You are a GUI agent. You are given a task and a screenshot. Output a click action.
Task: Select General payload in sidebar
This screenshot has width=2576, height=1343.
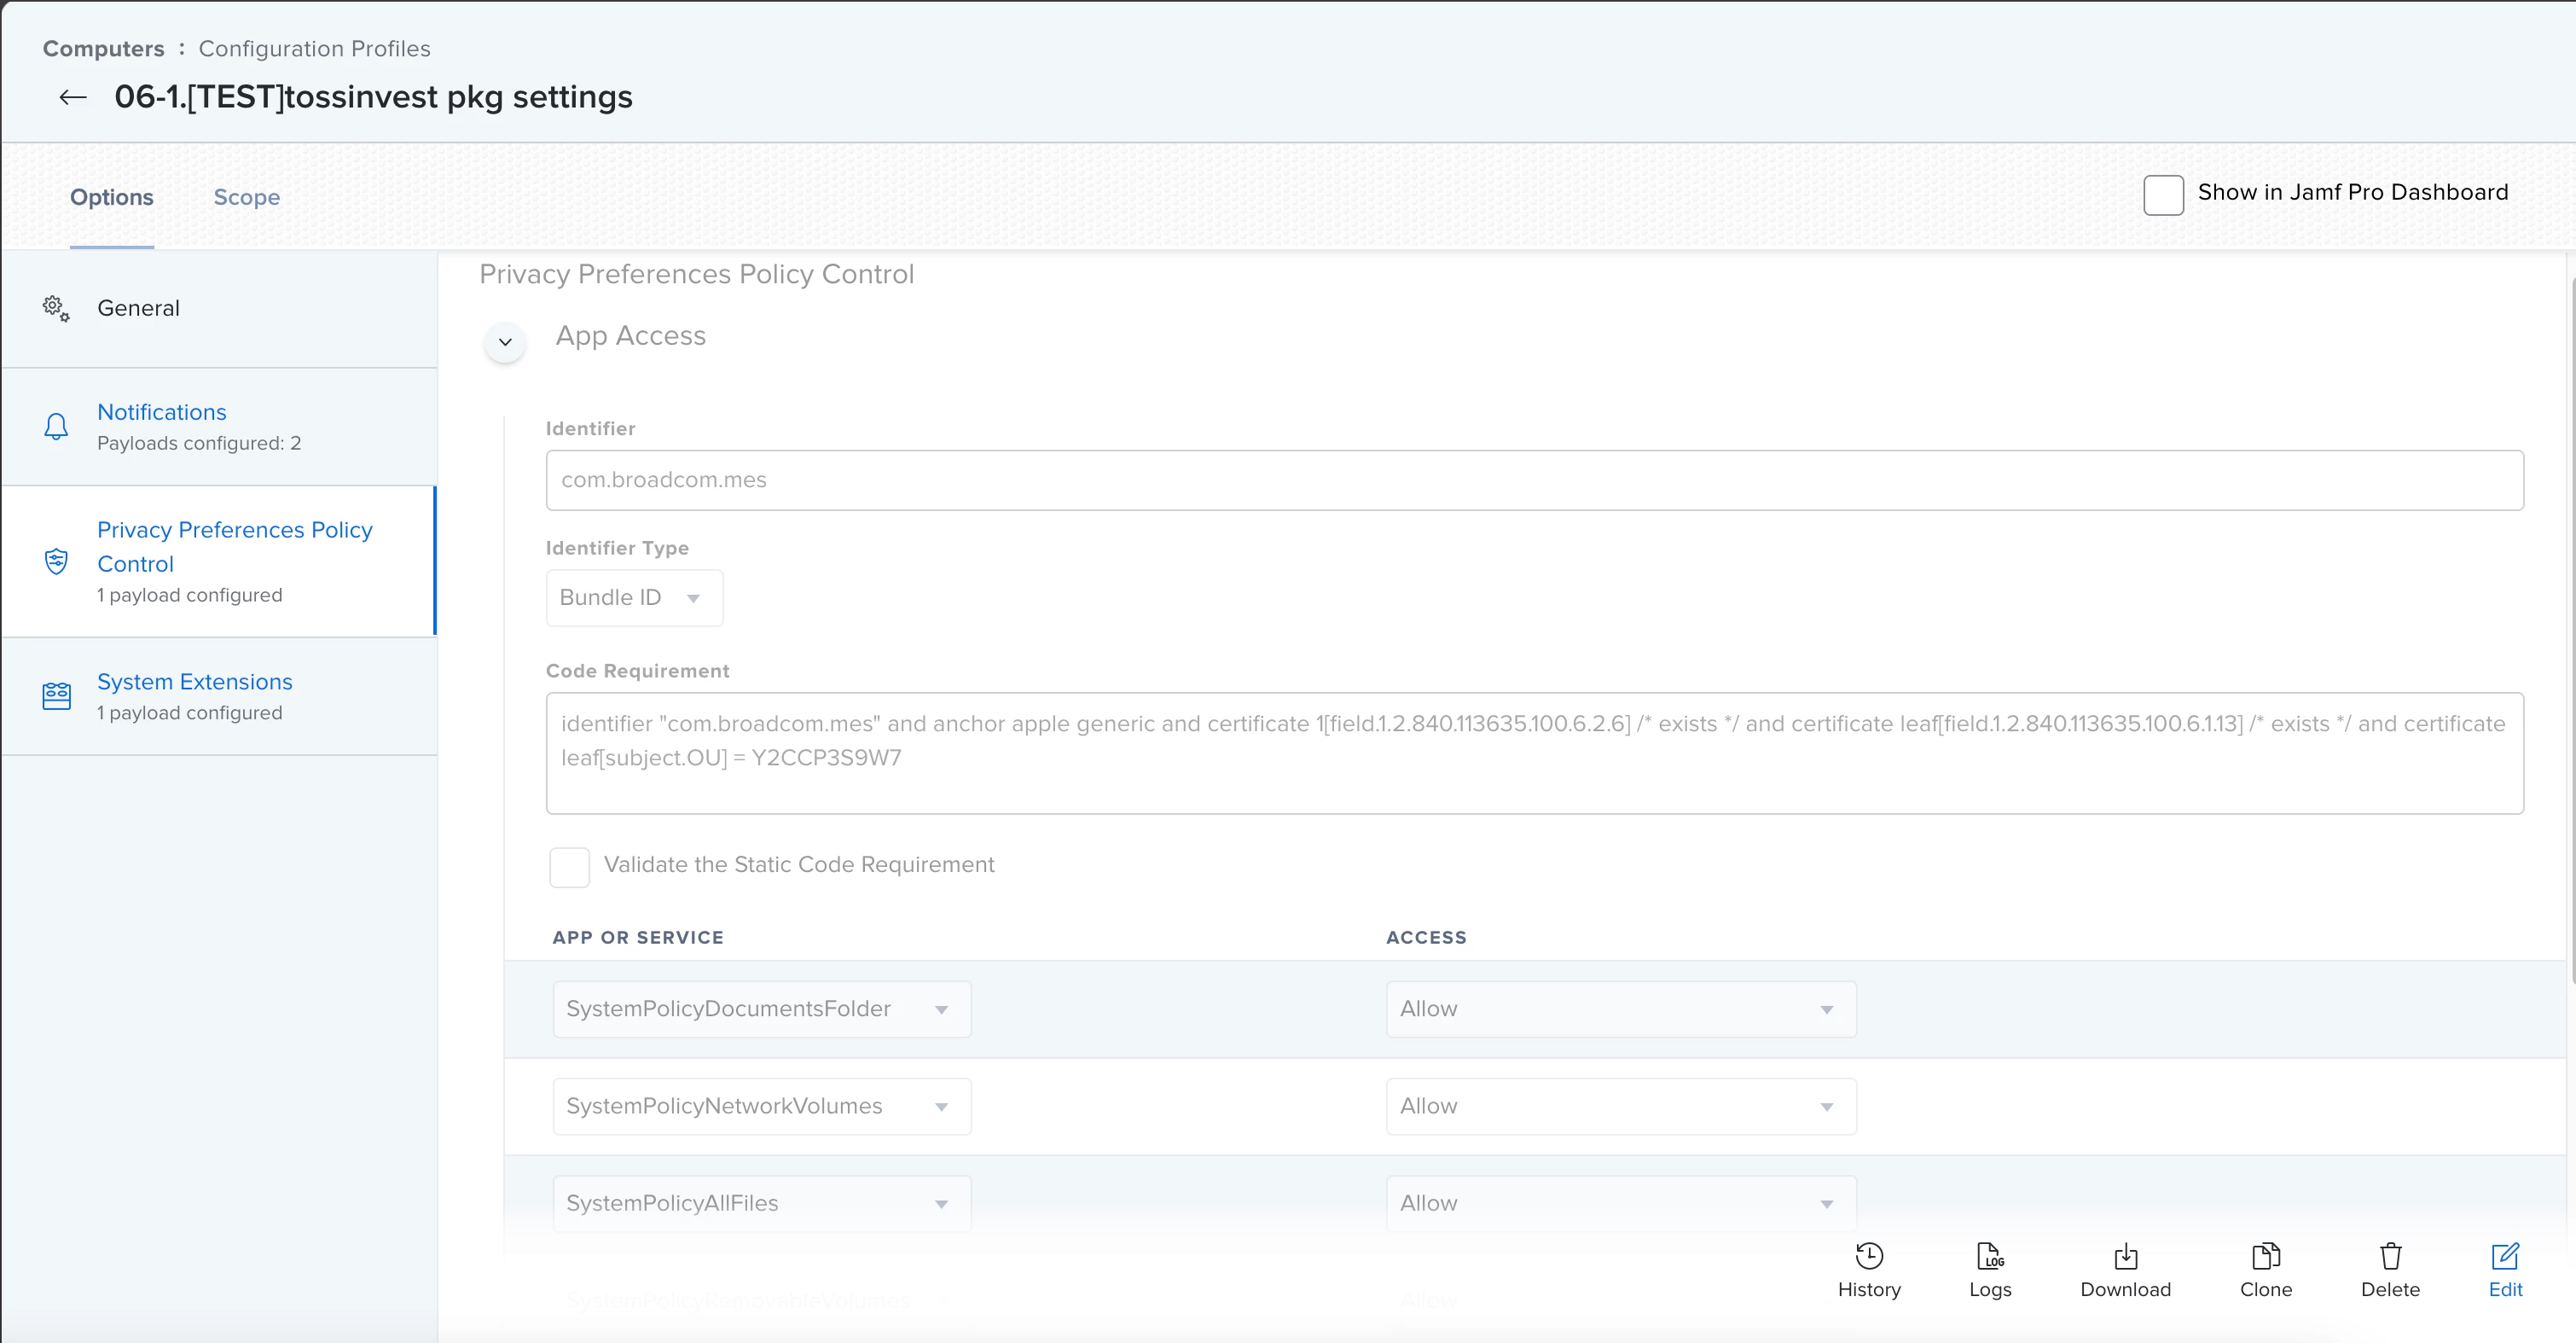[x=219, y=308]
